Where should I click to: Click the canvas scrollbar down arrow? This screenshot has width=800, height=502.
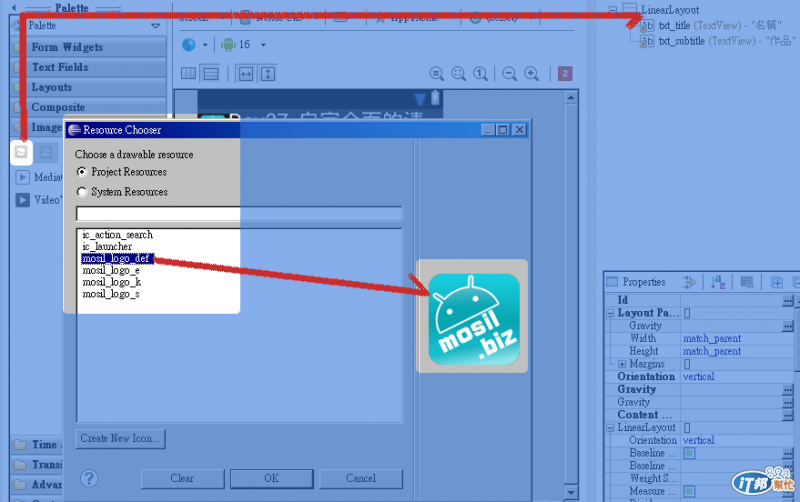(571, 493)
